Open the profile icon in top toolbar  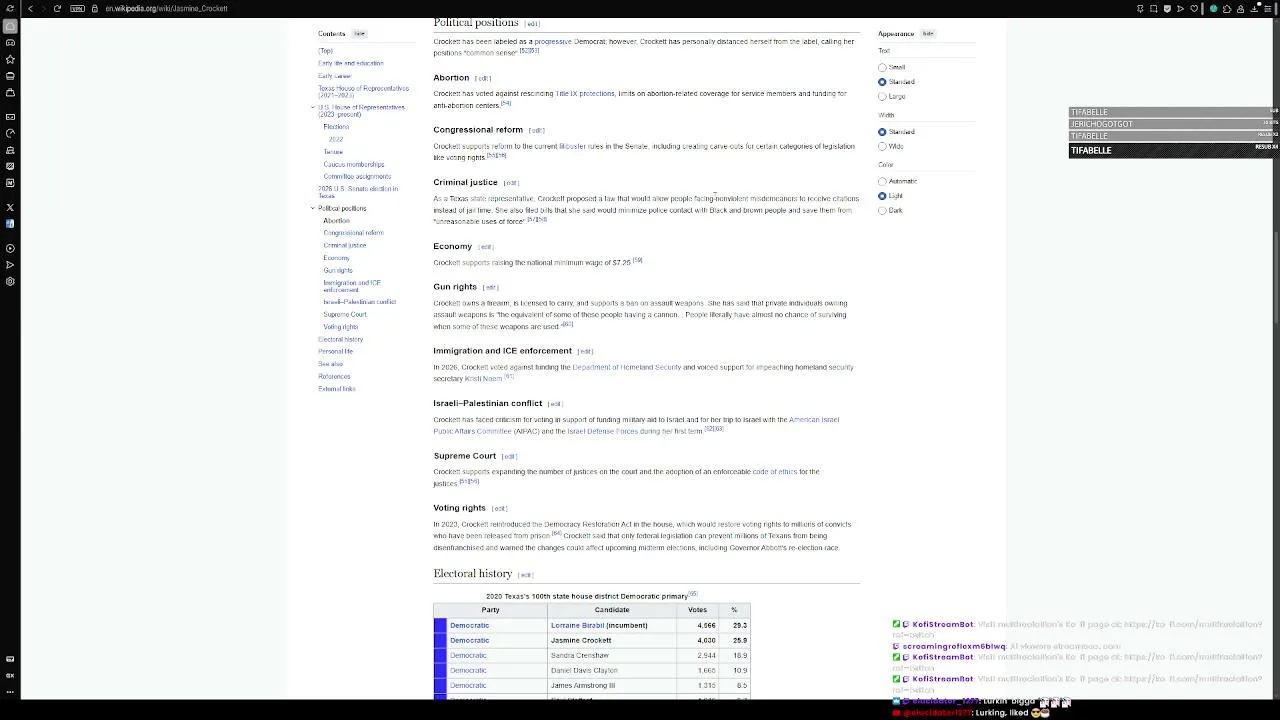(x=1241, y=8)
